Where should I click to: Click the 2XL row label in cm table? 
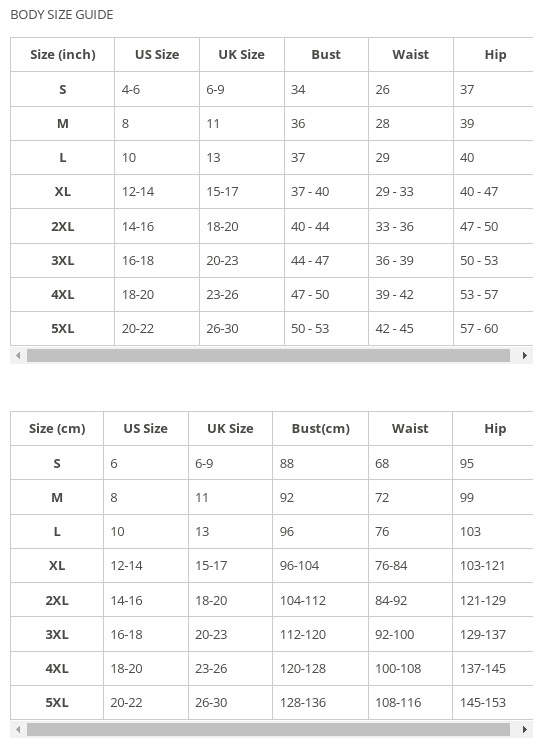(x=57, y=600)
